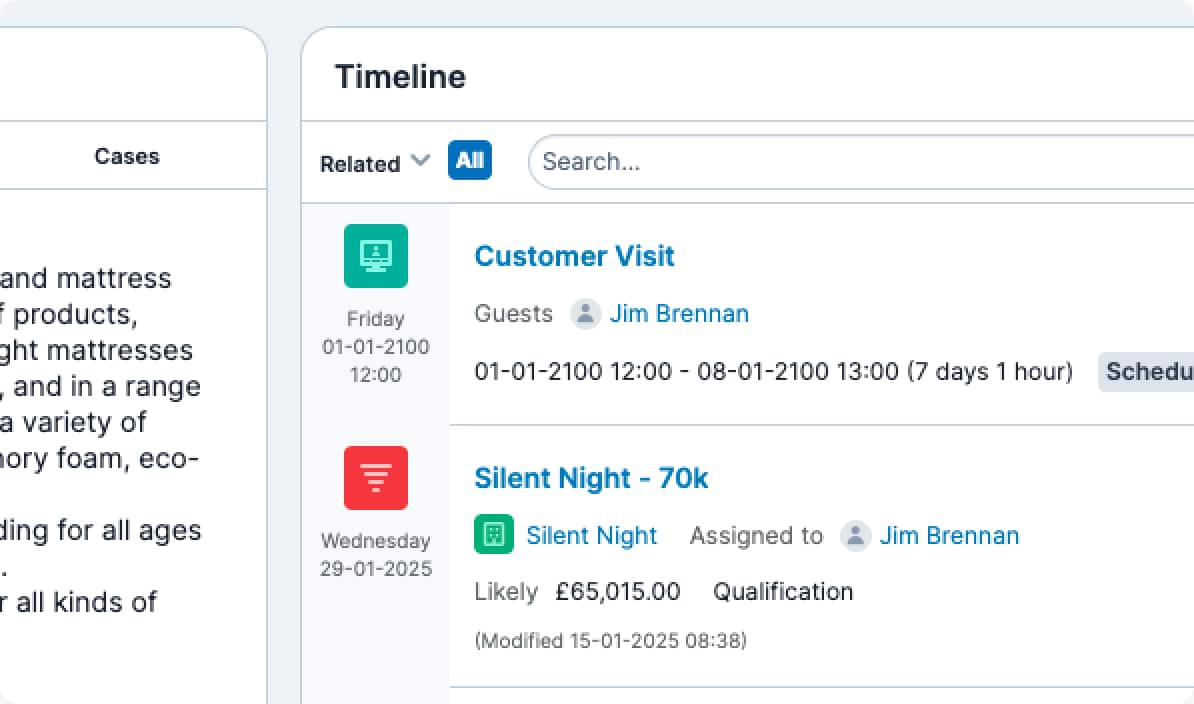The width and height of the screenshot is (1194, 704).
Task: Click the Modified 15-01-2025 08:38 text
Action: pos(610,641)
